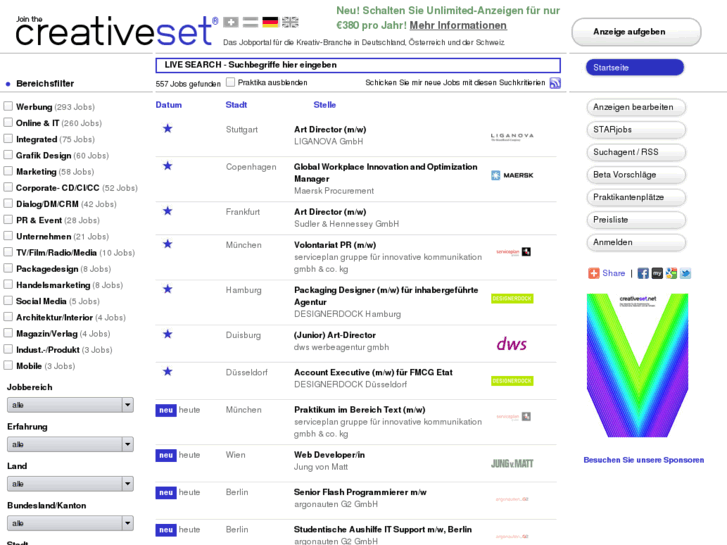Tick the Praktika ausblenden checkbox
Screen dimensions: 727x545
(230, 82)
